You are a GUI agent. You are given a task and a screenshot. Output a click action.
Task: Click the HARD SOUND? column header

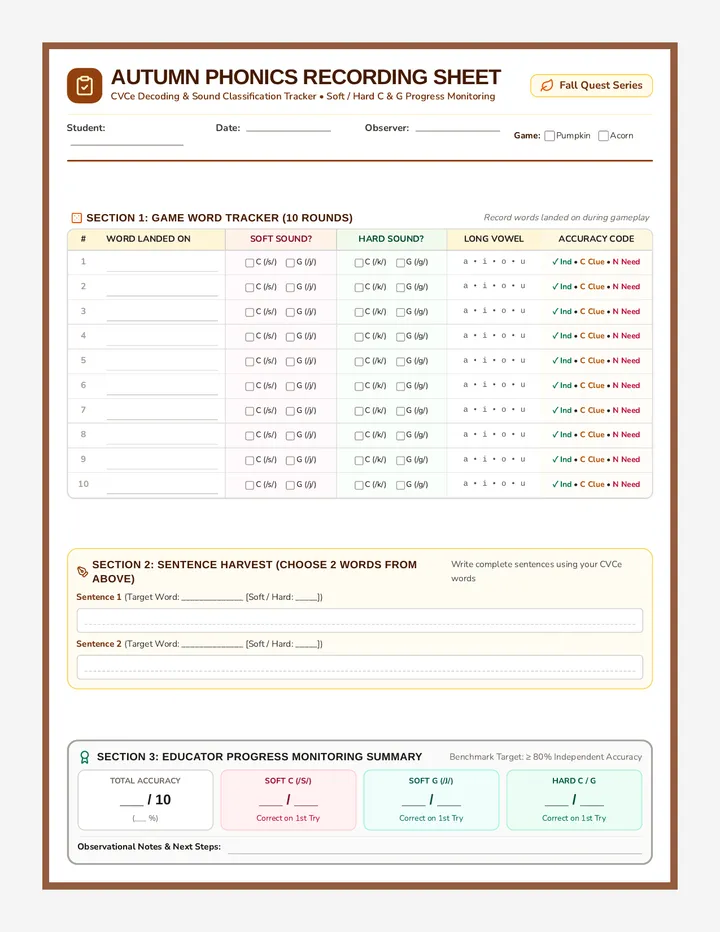coord(391,239)
